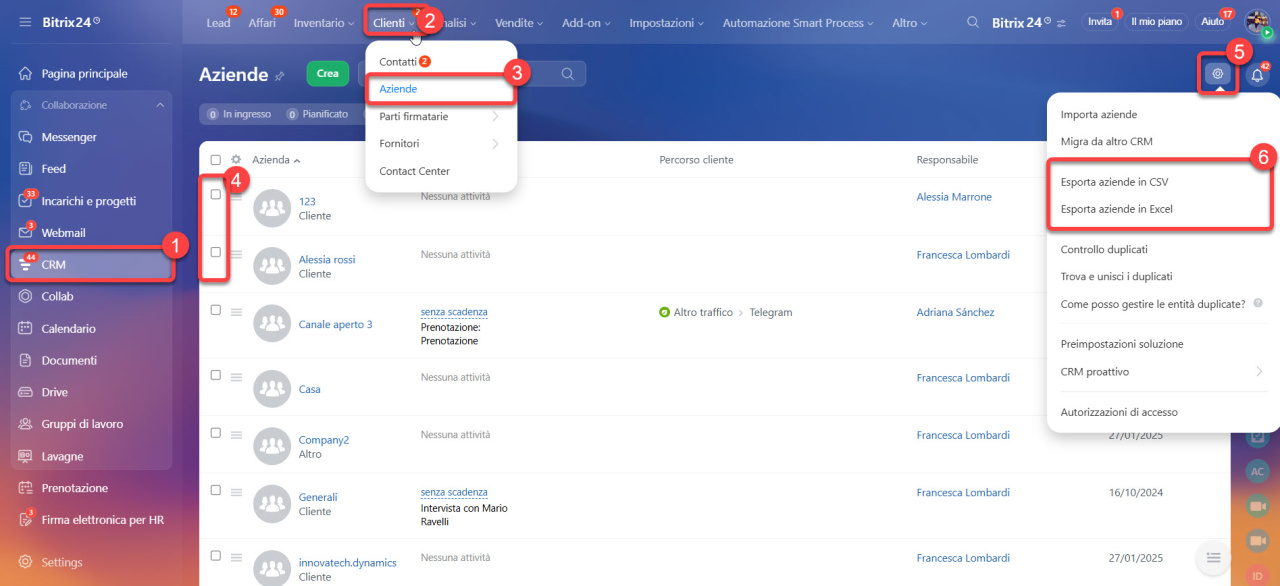This screenshot has width=1280, height=586.
Task: Click the pin icon beside Aziende title
Action: (x=280, y=75)
